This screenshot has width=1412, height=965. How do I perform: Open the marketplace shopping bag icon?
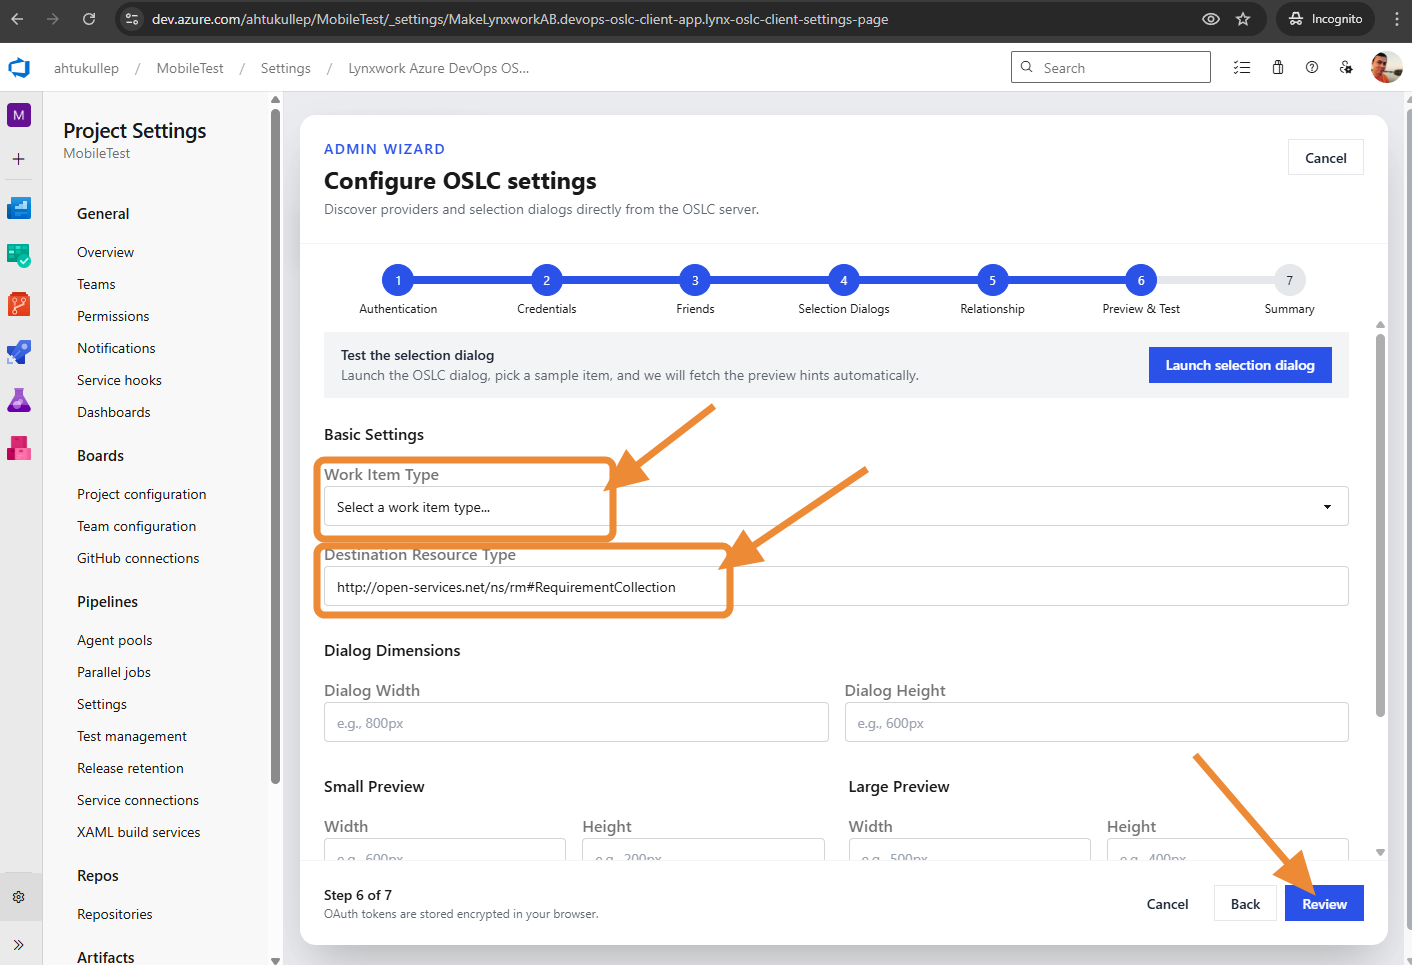(1278, 68)
